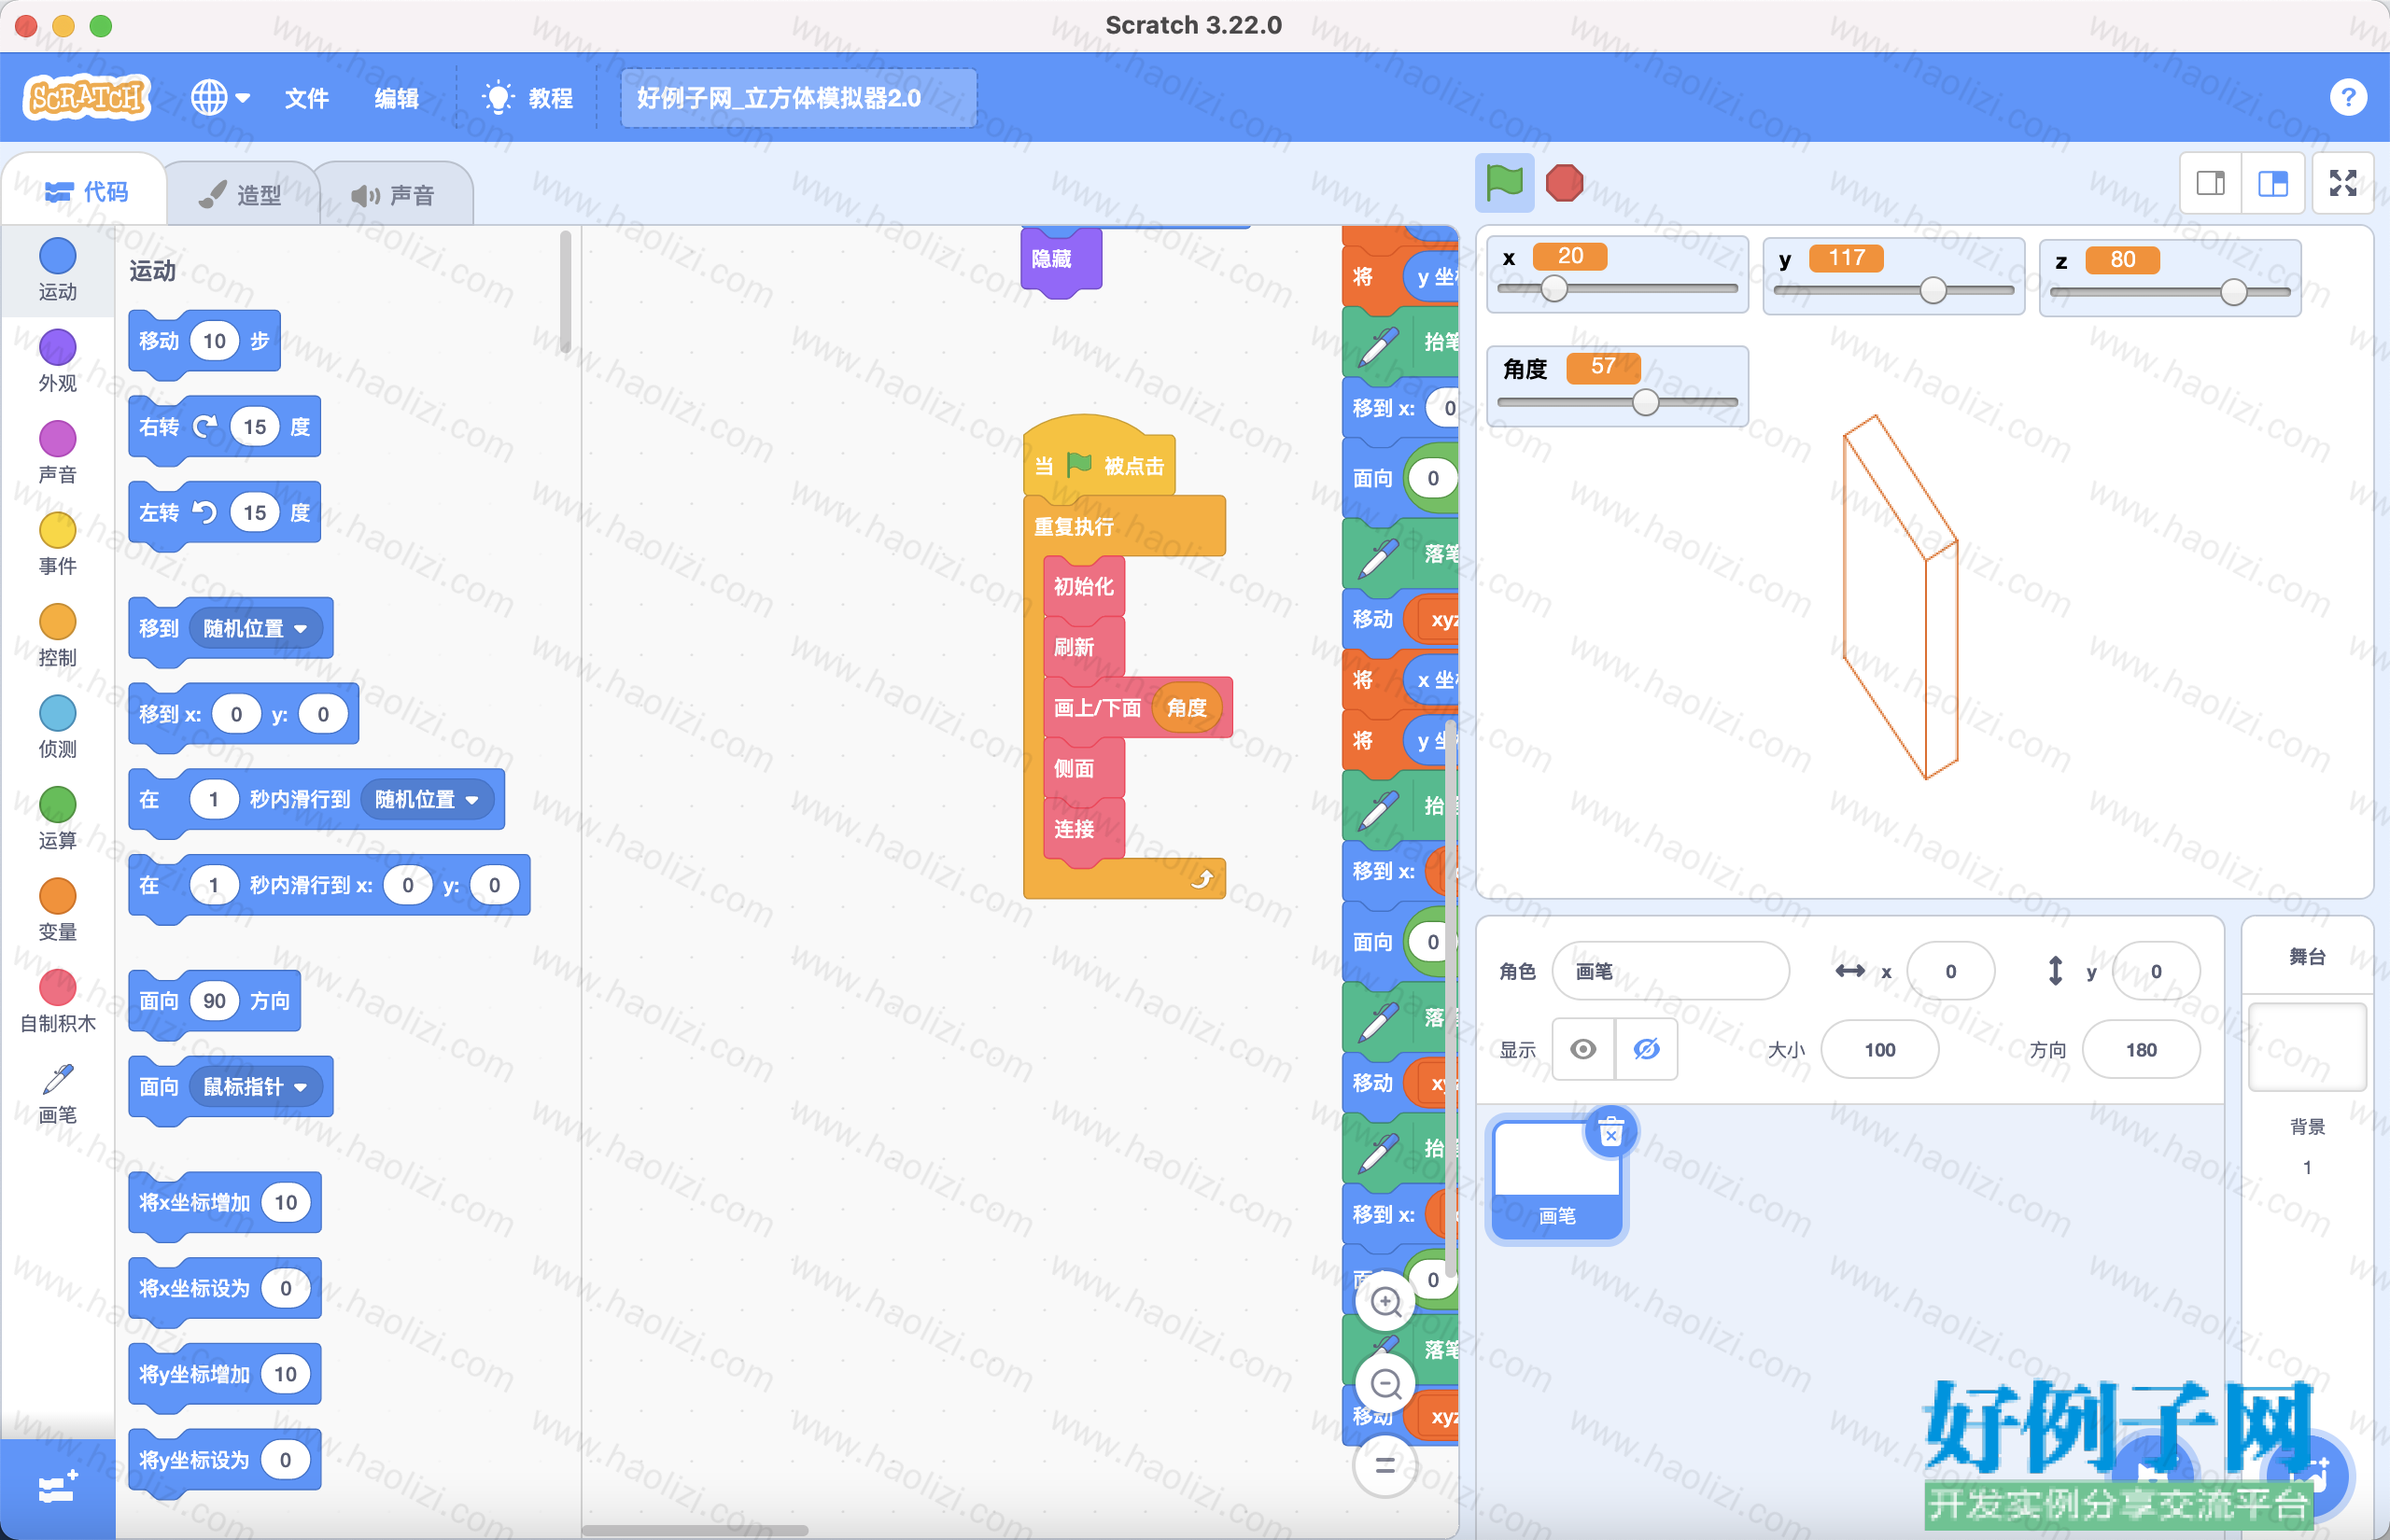Zoom in the code workspace
The image size is (2390, 1540).
[x=1385, y=1301]
